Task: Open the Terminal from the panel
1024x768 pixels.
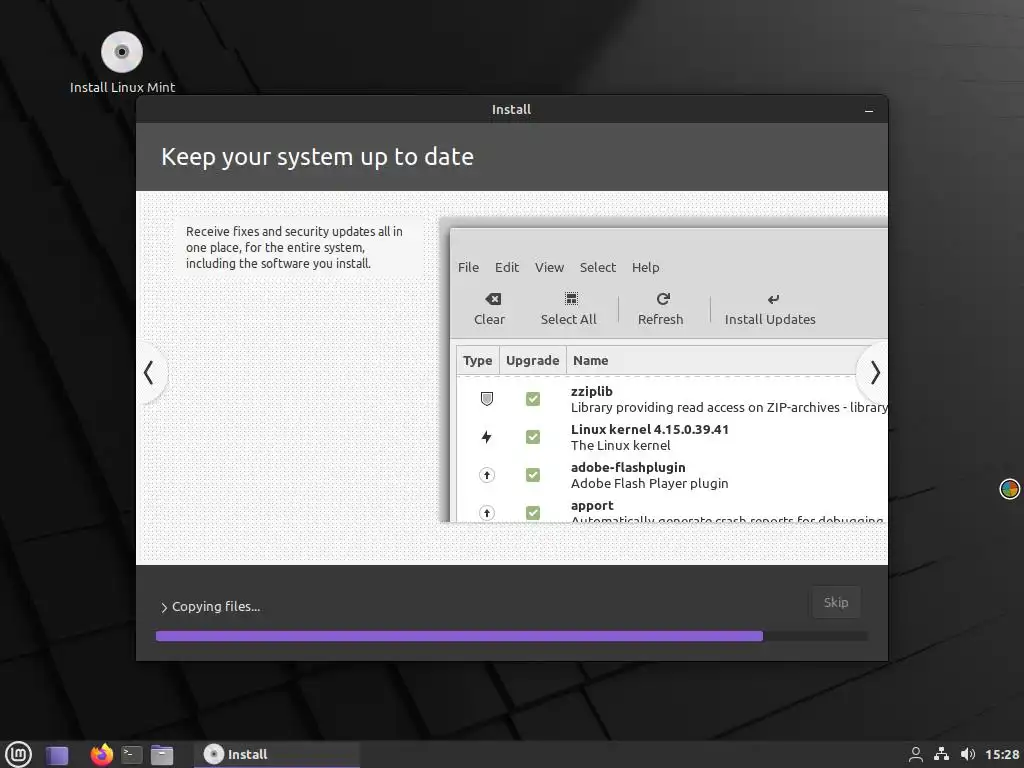Action: point(131,754)
